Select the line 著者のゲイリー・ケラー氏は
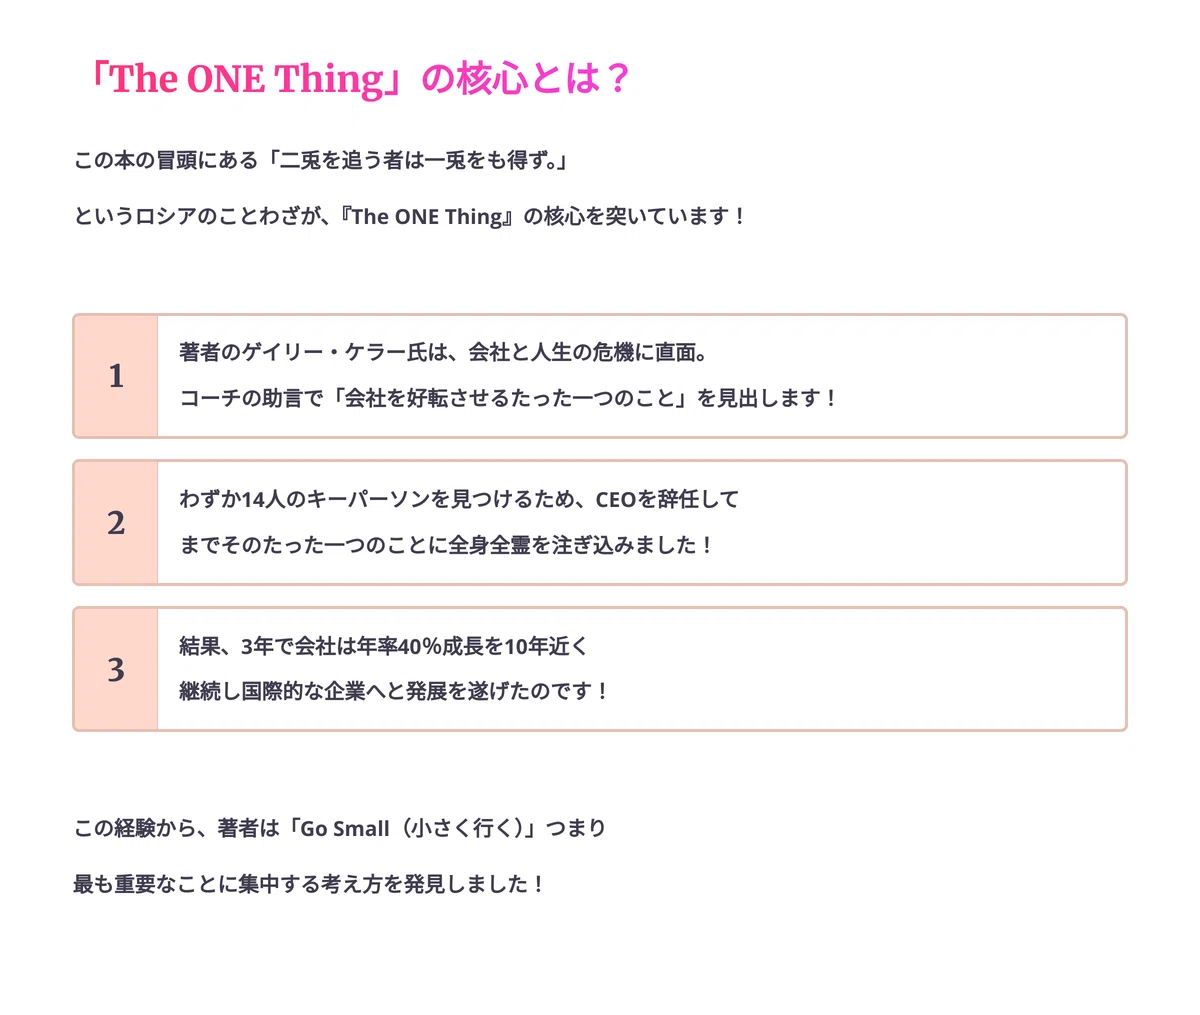Viewport: 1200px width, 1015px height. click(313, 352)
